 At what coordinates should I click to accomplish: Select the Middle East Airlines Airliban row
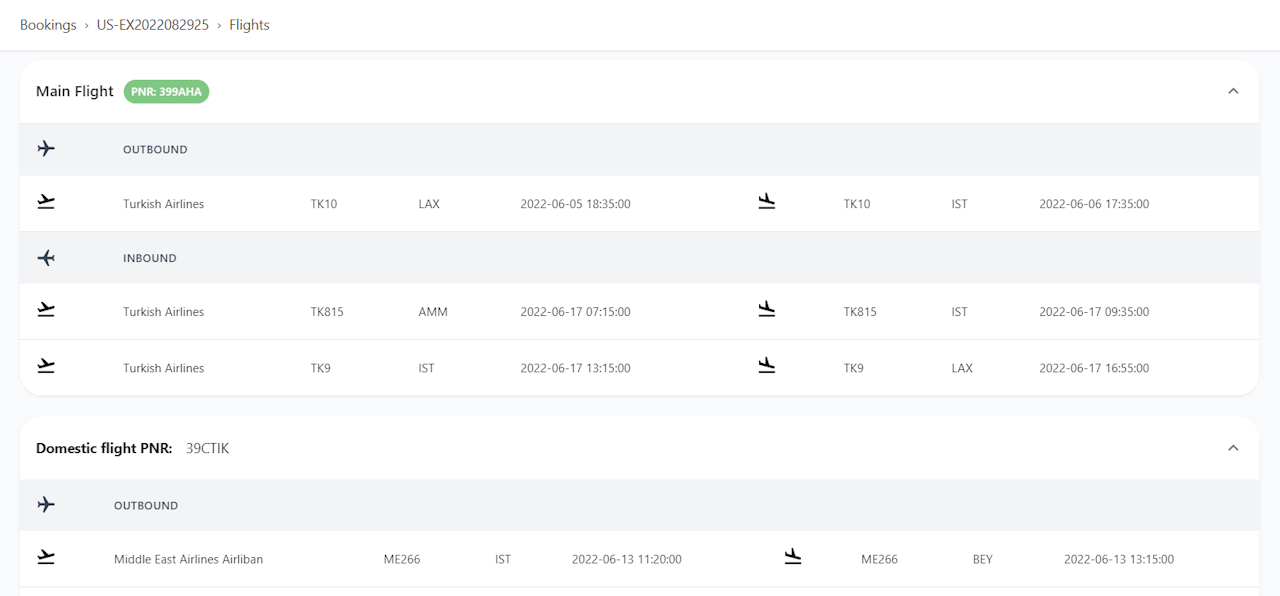tap(188, 559)
